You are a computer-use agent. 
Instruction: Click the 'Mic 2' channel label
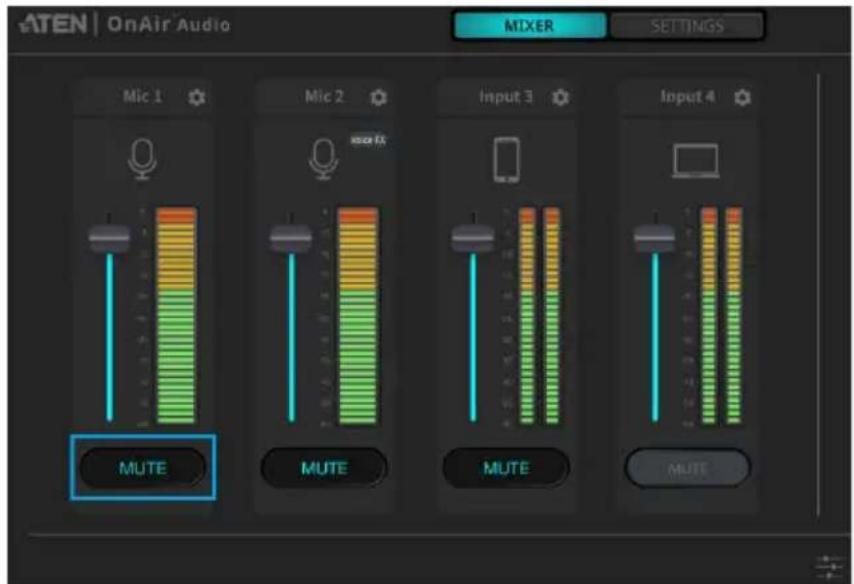point(325,96)
